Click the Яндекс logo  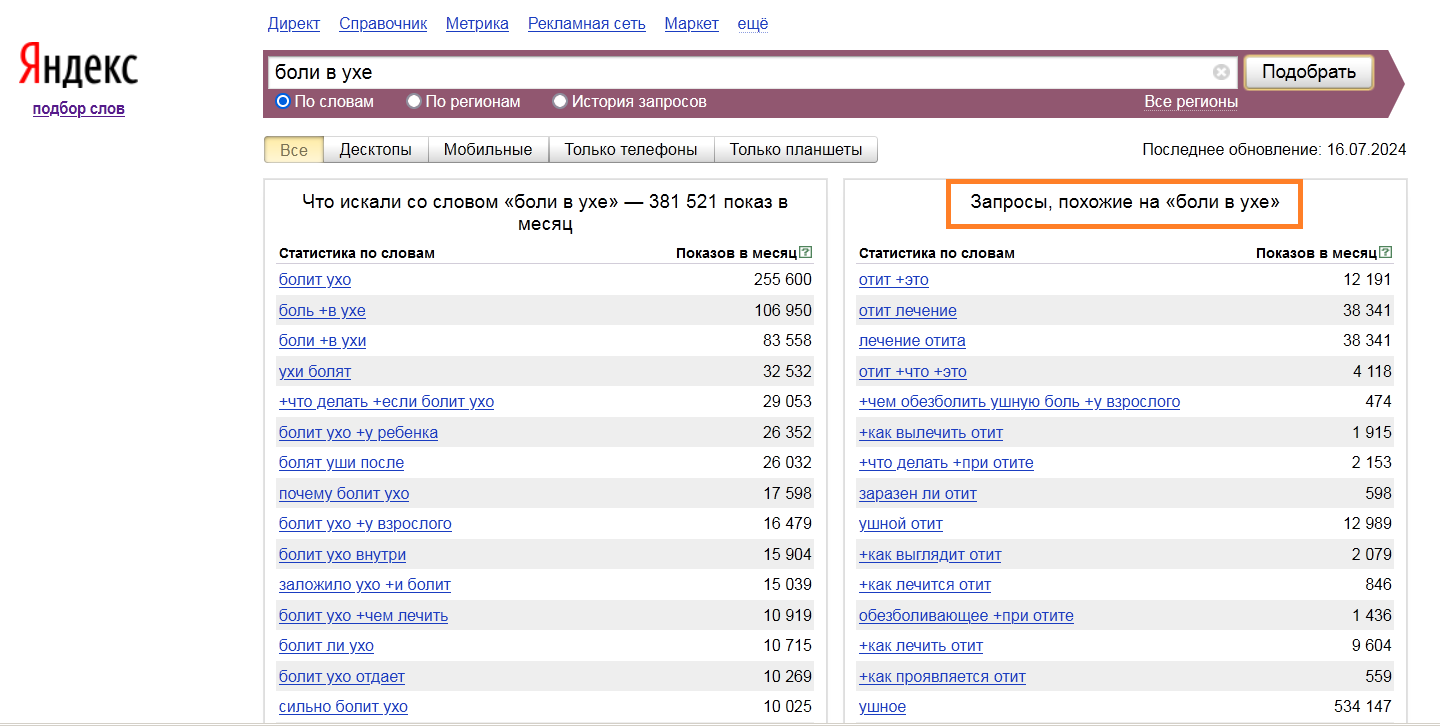78,66
